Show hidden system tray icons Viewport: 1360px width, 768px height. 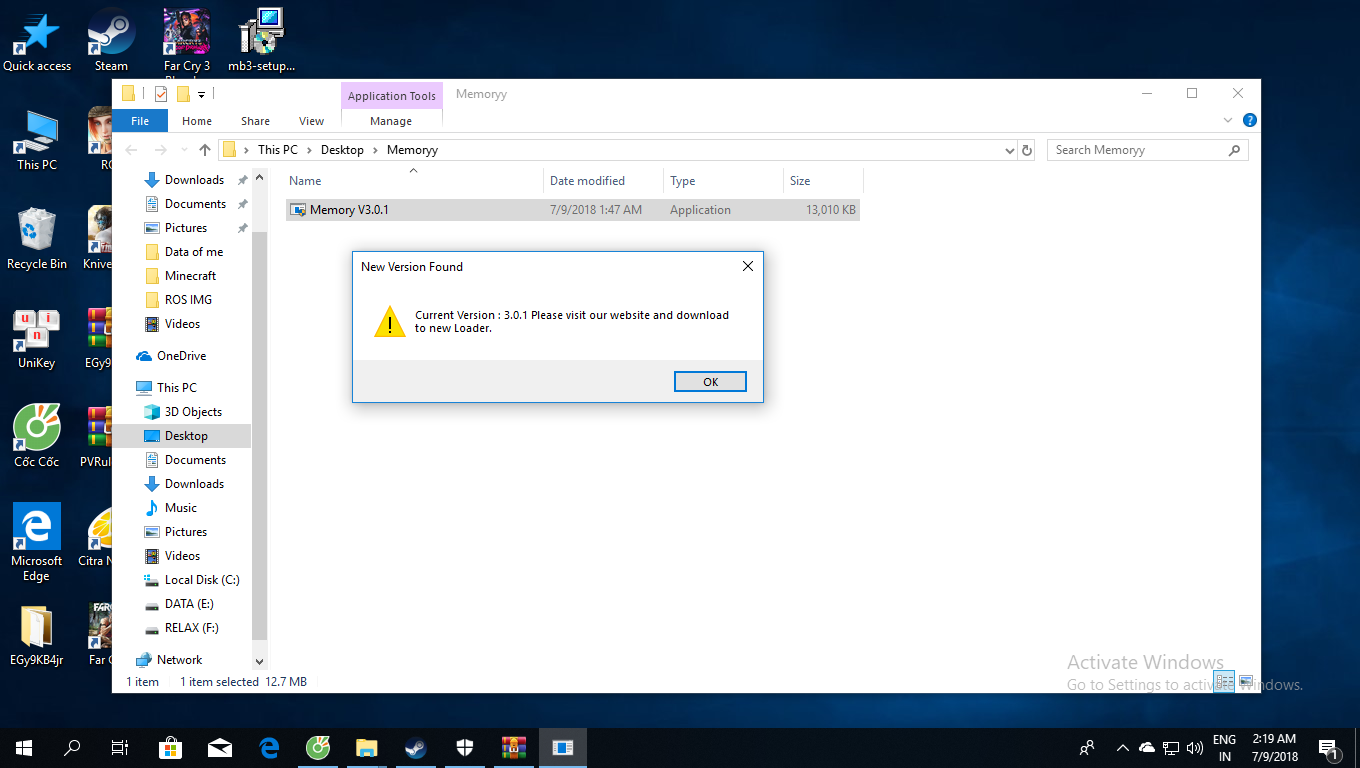click(x=1122, y=748)
